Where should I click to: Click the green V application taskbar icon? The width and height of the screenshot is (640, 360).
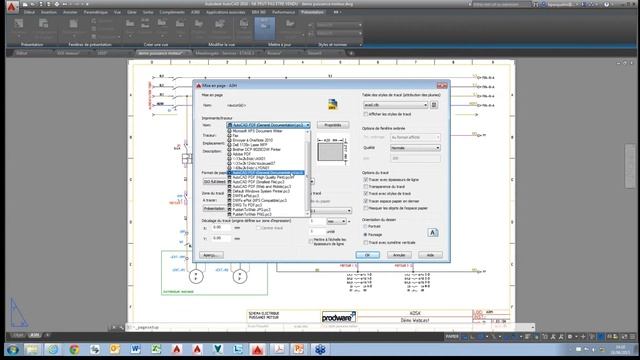[218, 349]
